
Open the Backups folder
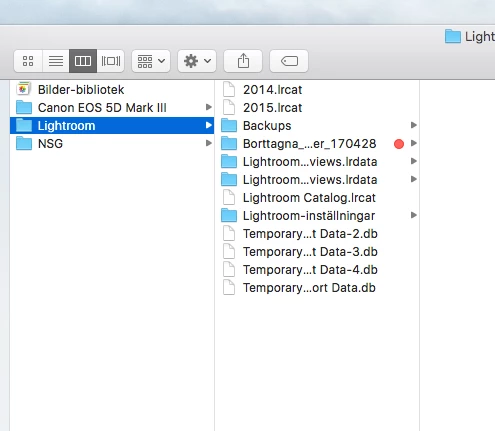[x=317, y=125]
